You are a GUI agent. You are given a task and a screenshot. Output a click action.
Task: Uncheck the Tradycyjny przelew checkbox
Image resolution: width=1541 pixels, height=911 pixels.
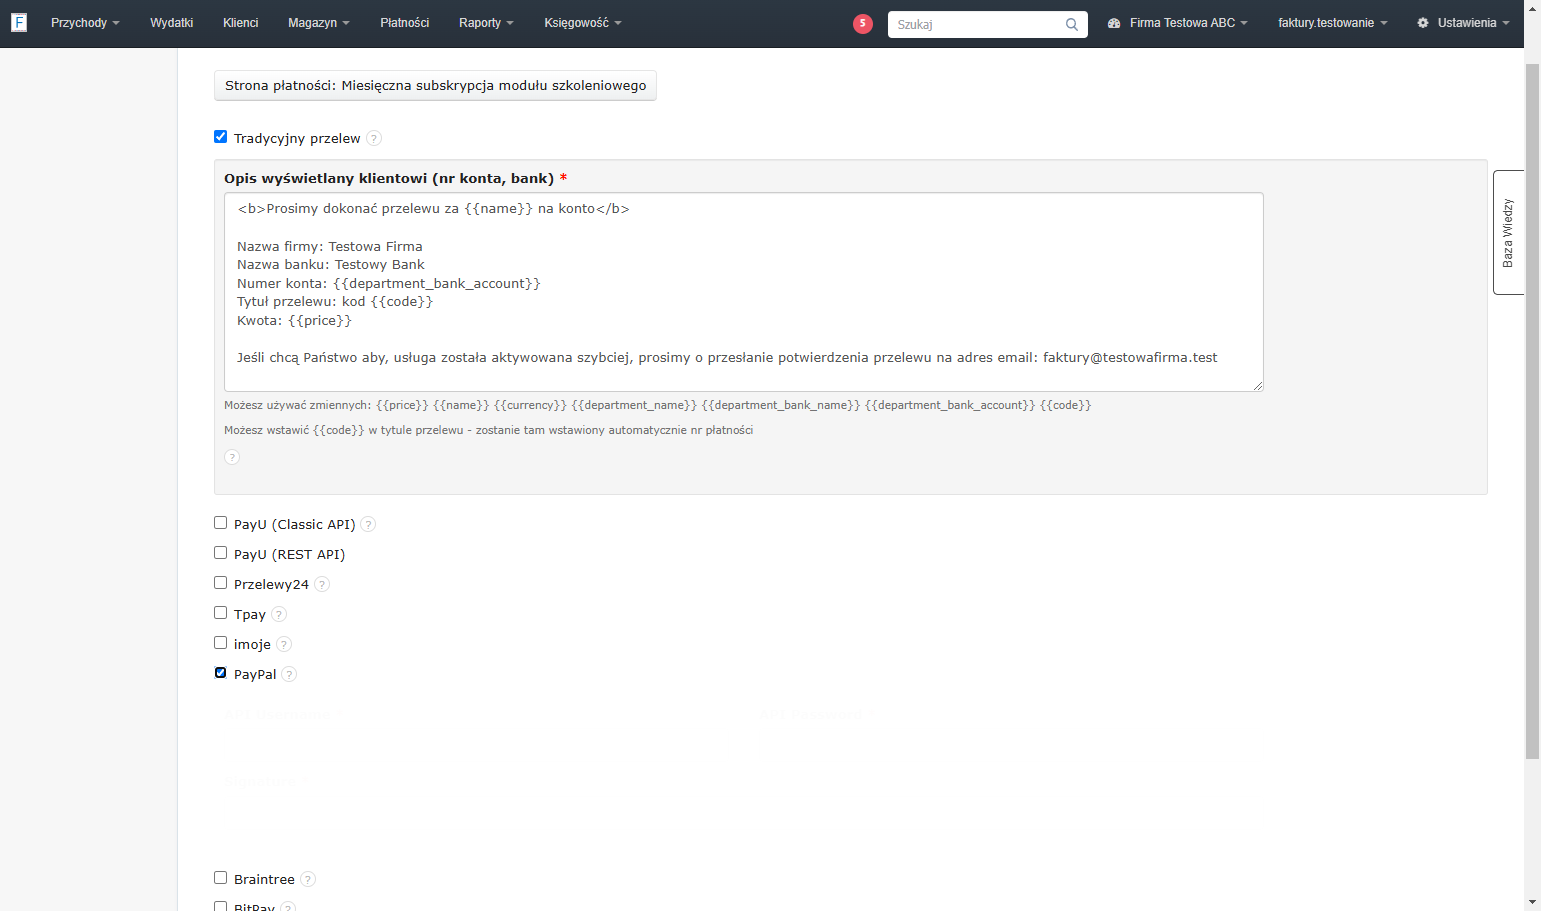point(221,137)
